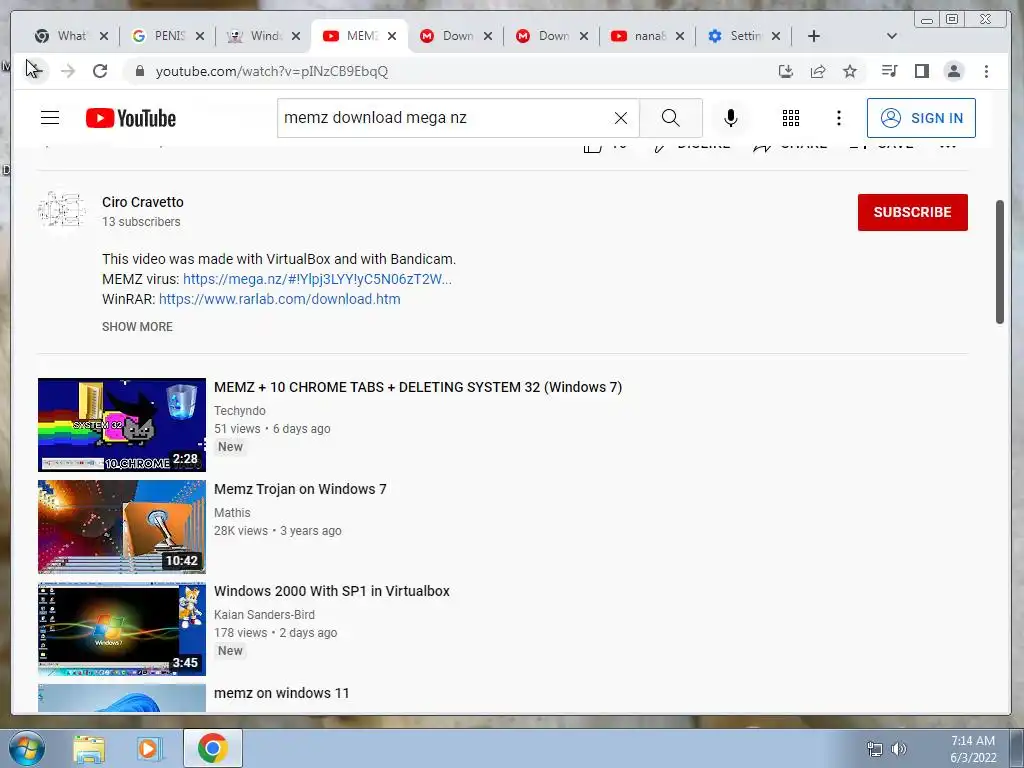1024x768 pixels.
Task: Open title Windows 2000 With SP1 in Virtualbox
Action: pos(332,591)
